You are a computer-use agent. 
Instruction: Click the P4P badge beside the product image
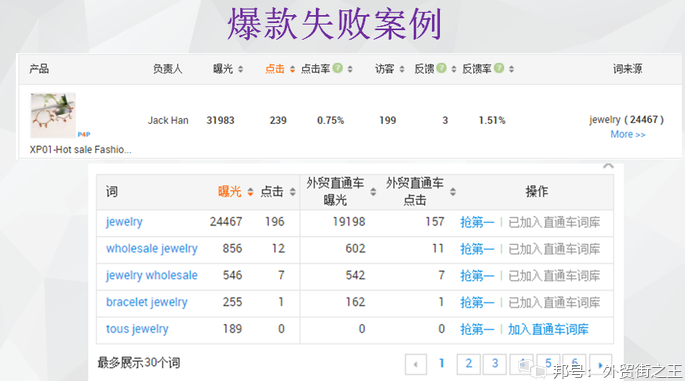click(84, 135)
